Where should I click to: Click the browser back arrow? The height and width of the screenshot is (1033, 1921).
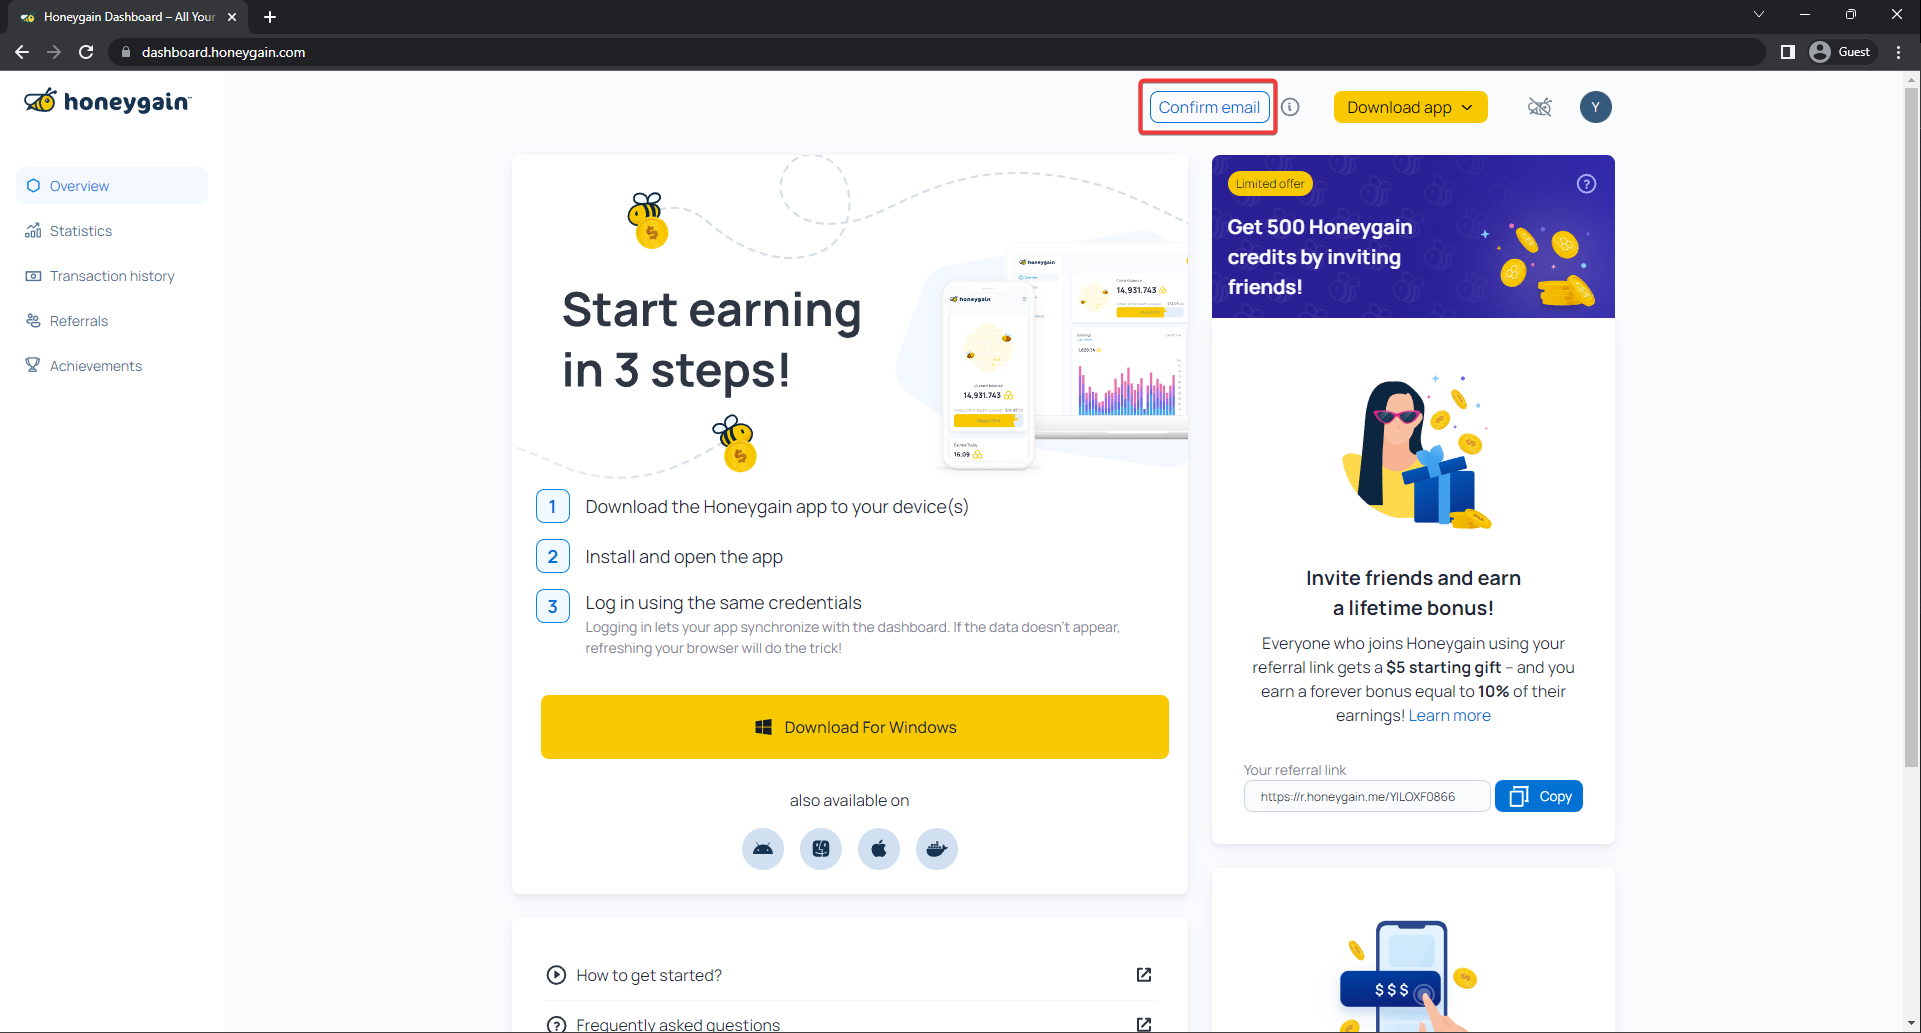pyautogui.click(x=22, y=52)
